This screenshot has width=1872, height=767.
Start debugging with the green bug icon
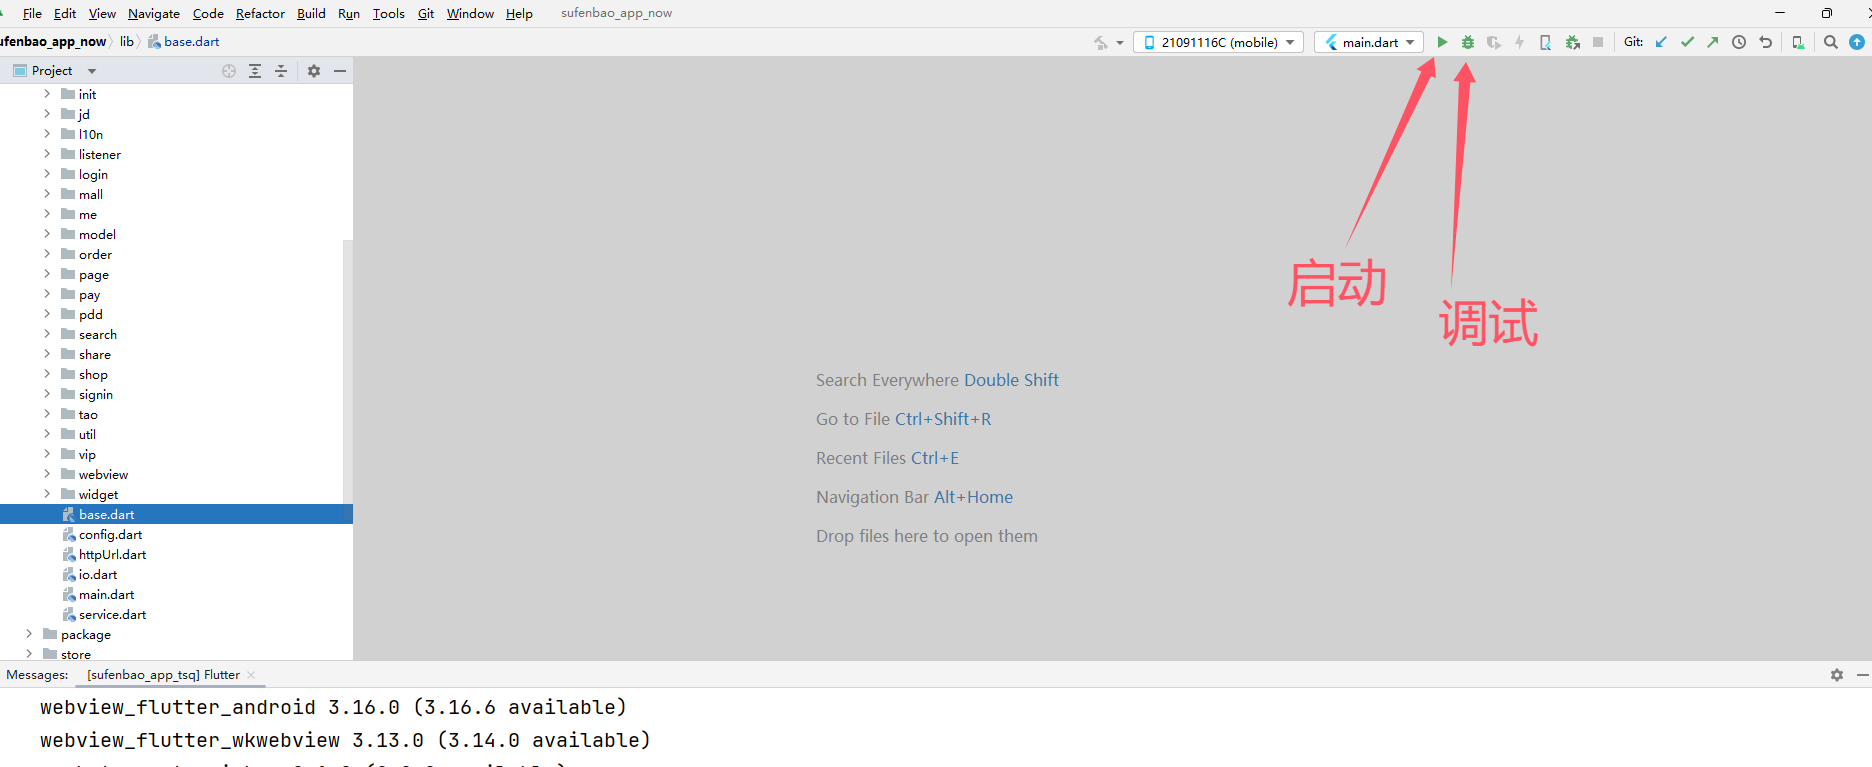pos(1467,42)
